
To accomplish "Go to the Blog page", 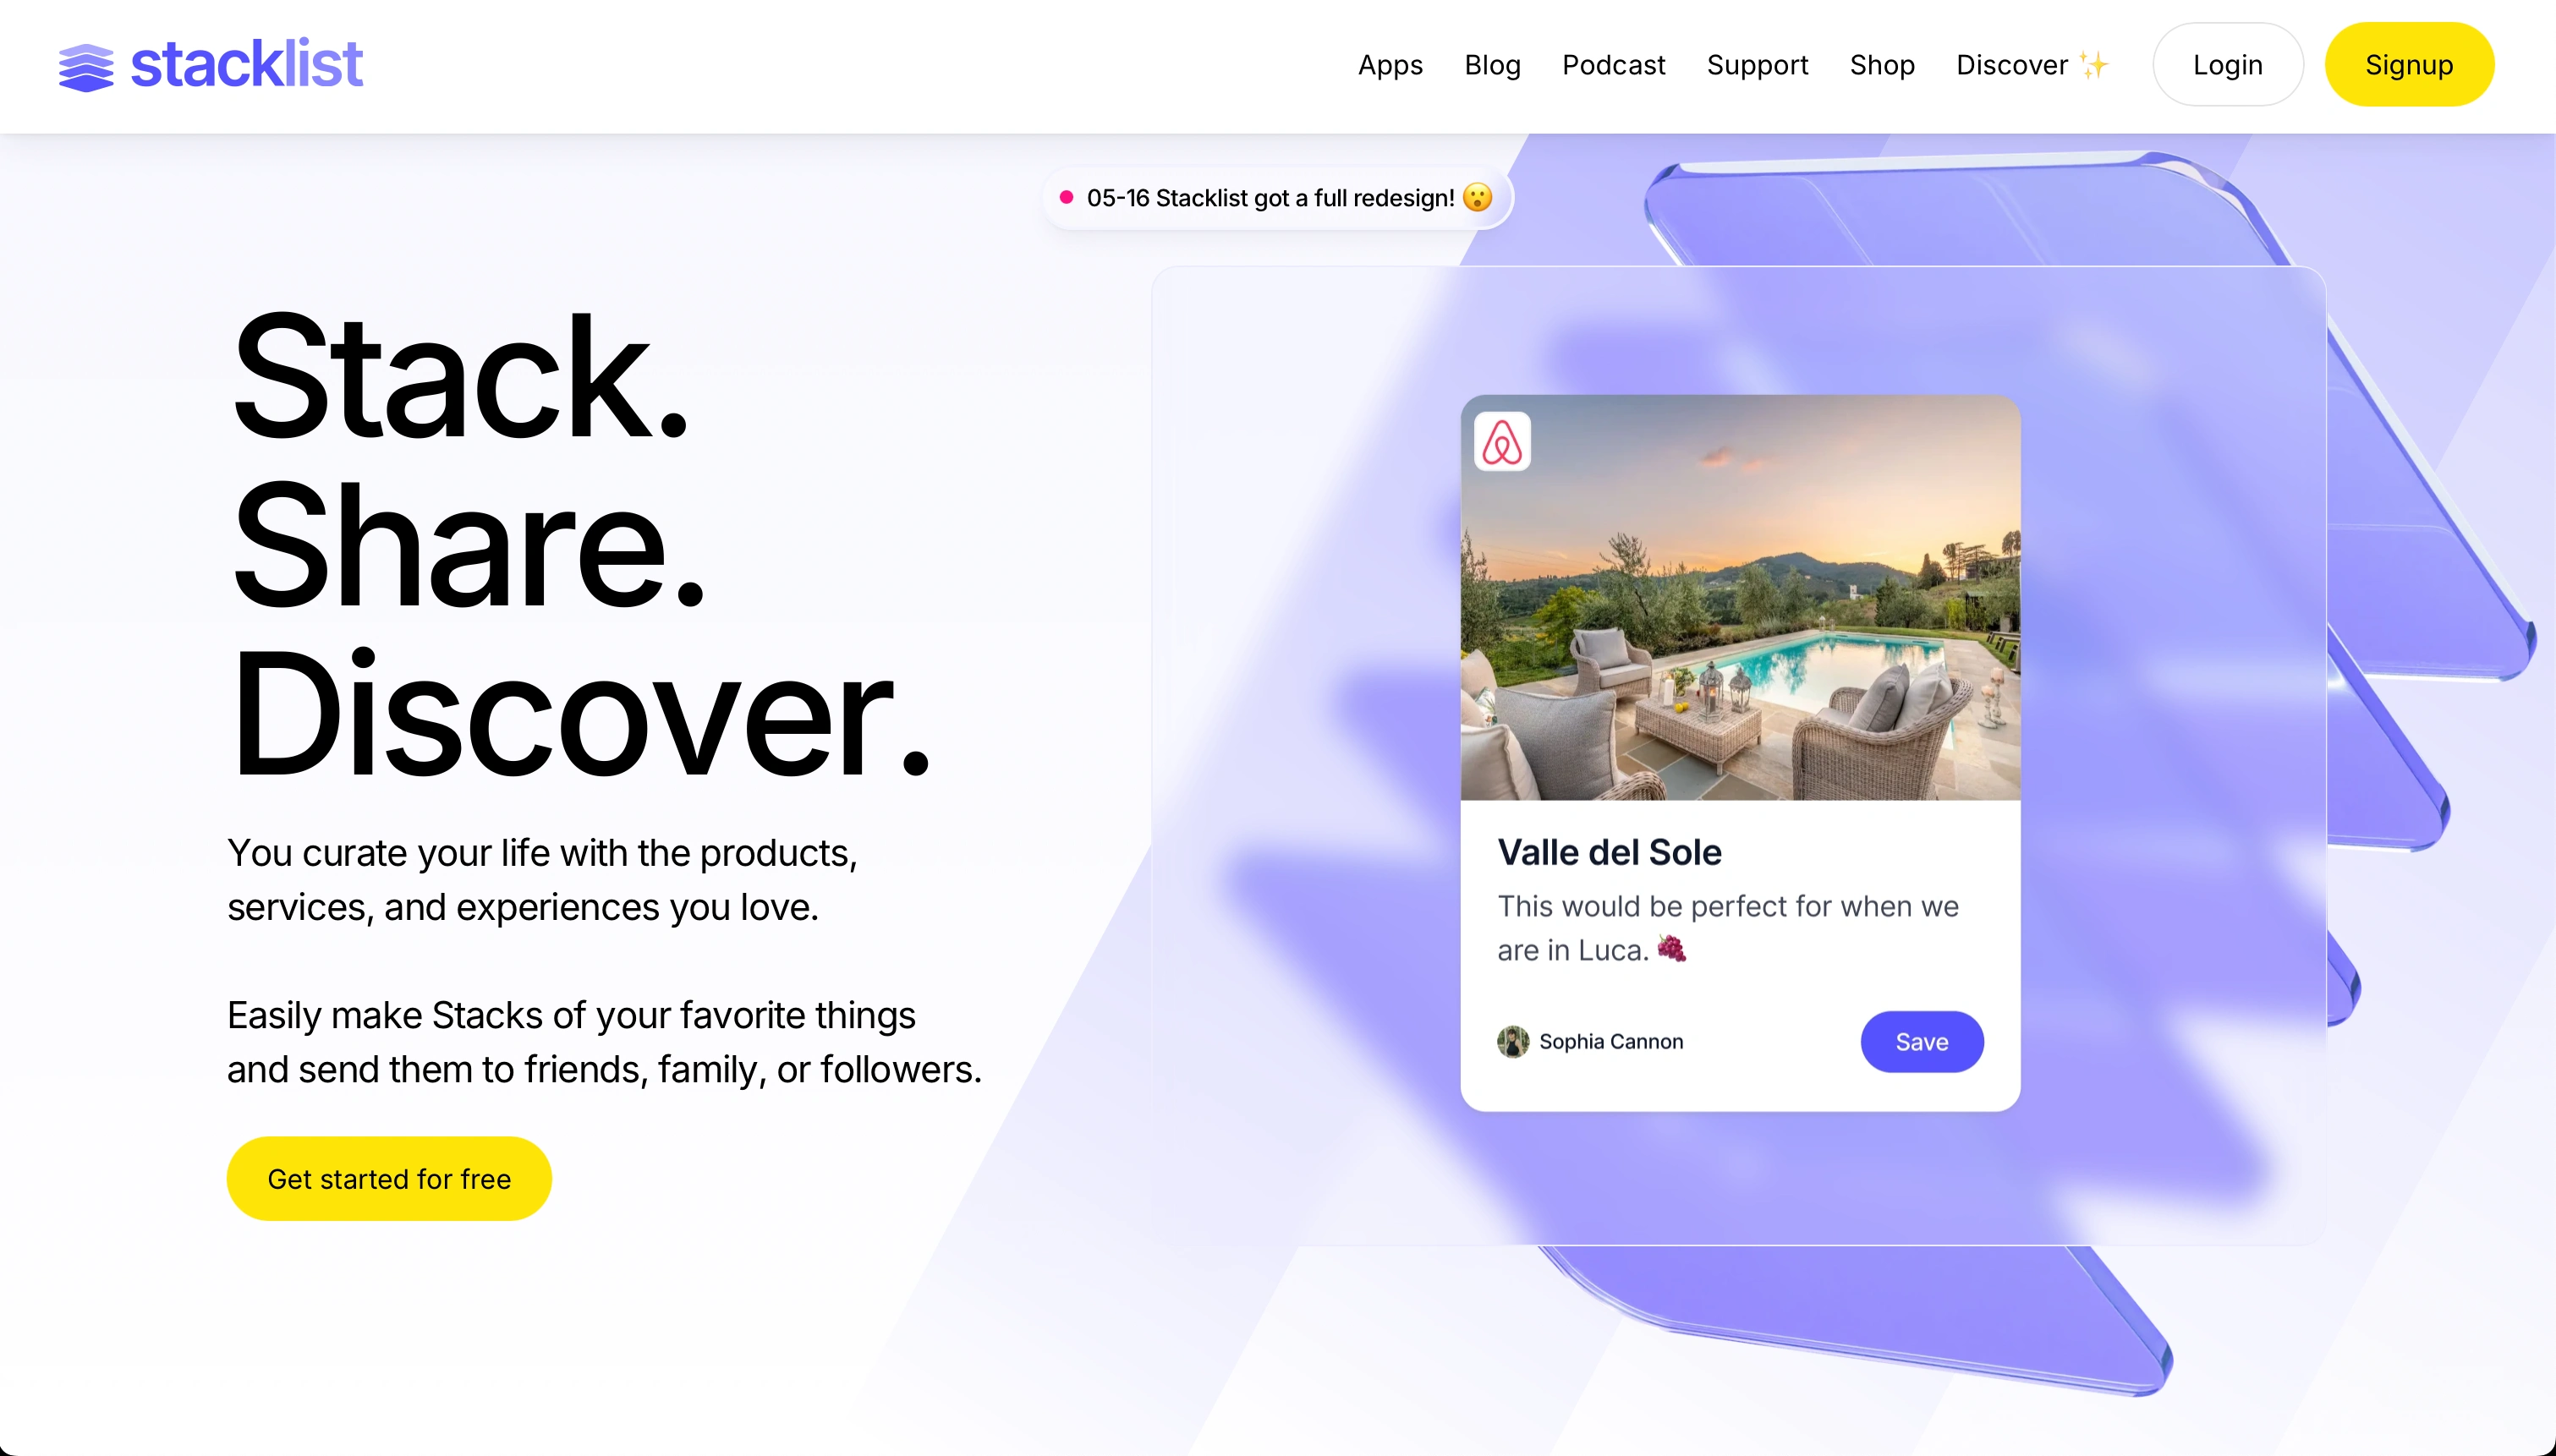I will pos(1492,65).
